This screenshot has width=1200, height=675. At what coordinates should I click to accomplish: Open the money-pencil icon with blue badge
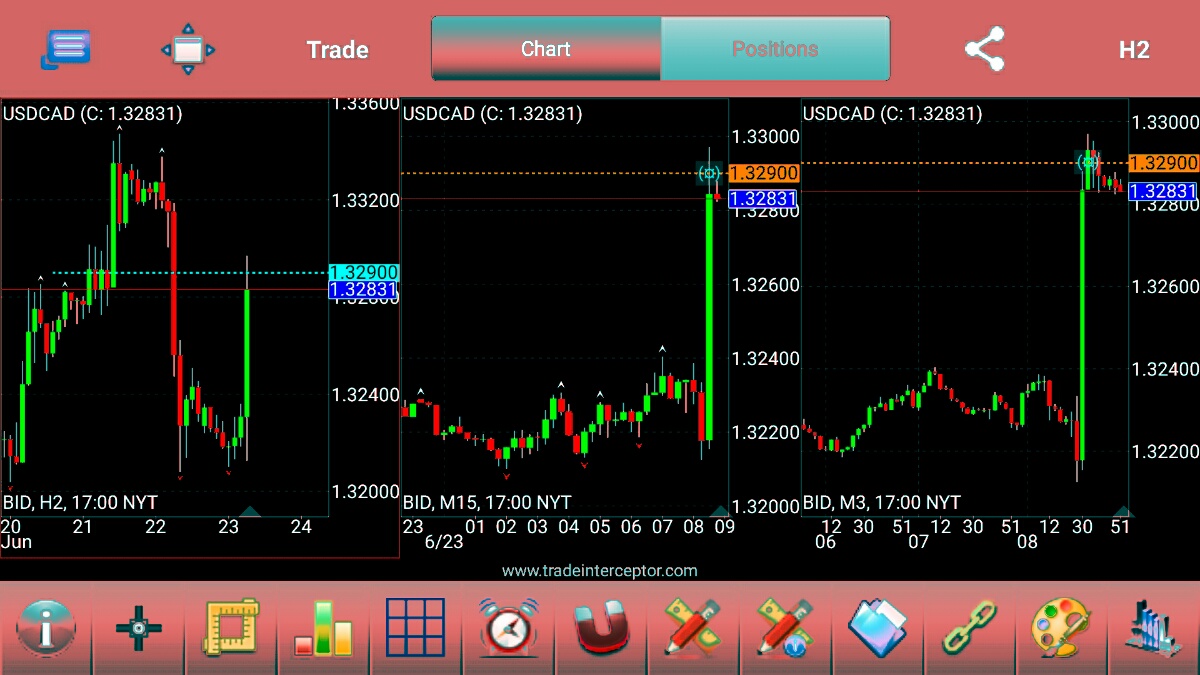click(x=785, y=628)
